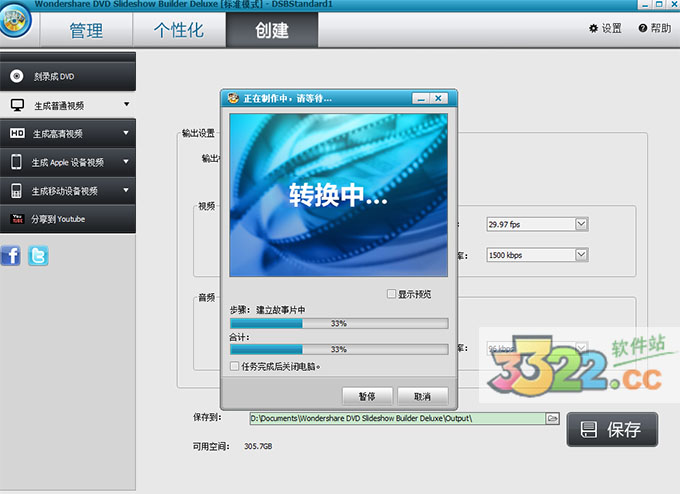680x494 pixels.
Task: Open the 1500 kbps bitrate dropdown
Action: [x=581, y=255]
